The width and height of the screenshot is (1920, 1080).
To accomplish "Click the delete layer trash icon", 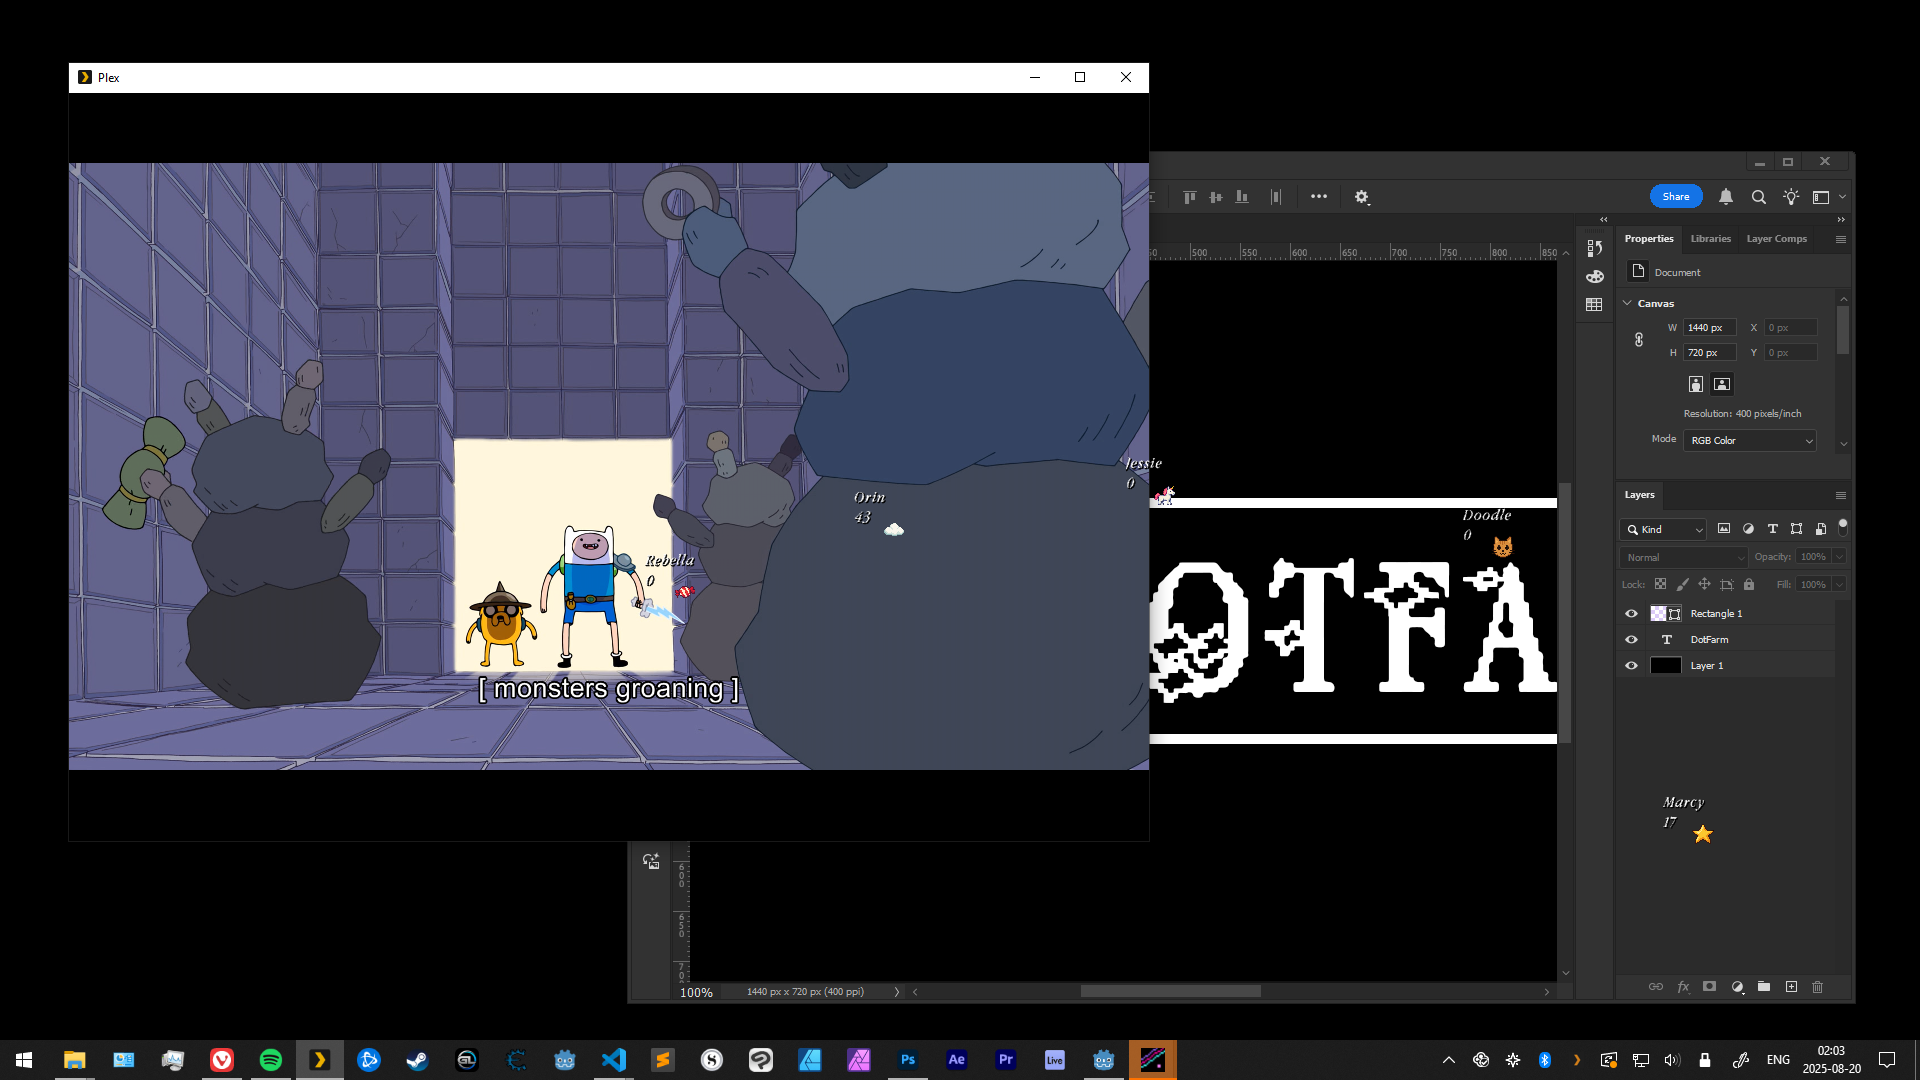I will click(x=1817, y=987).
